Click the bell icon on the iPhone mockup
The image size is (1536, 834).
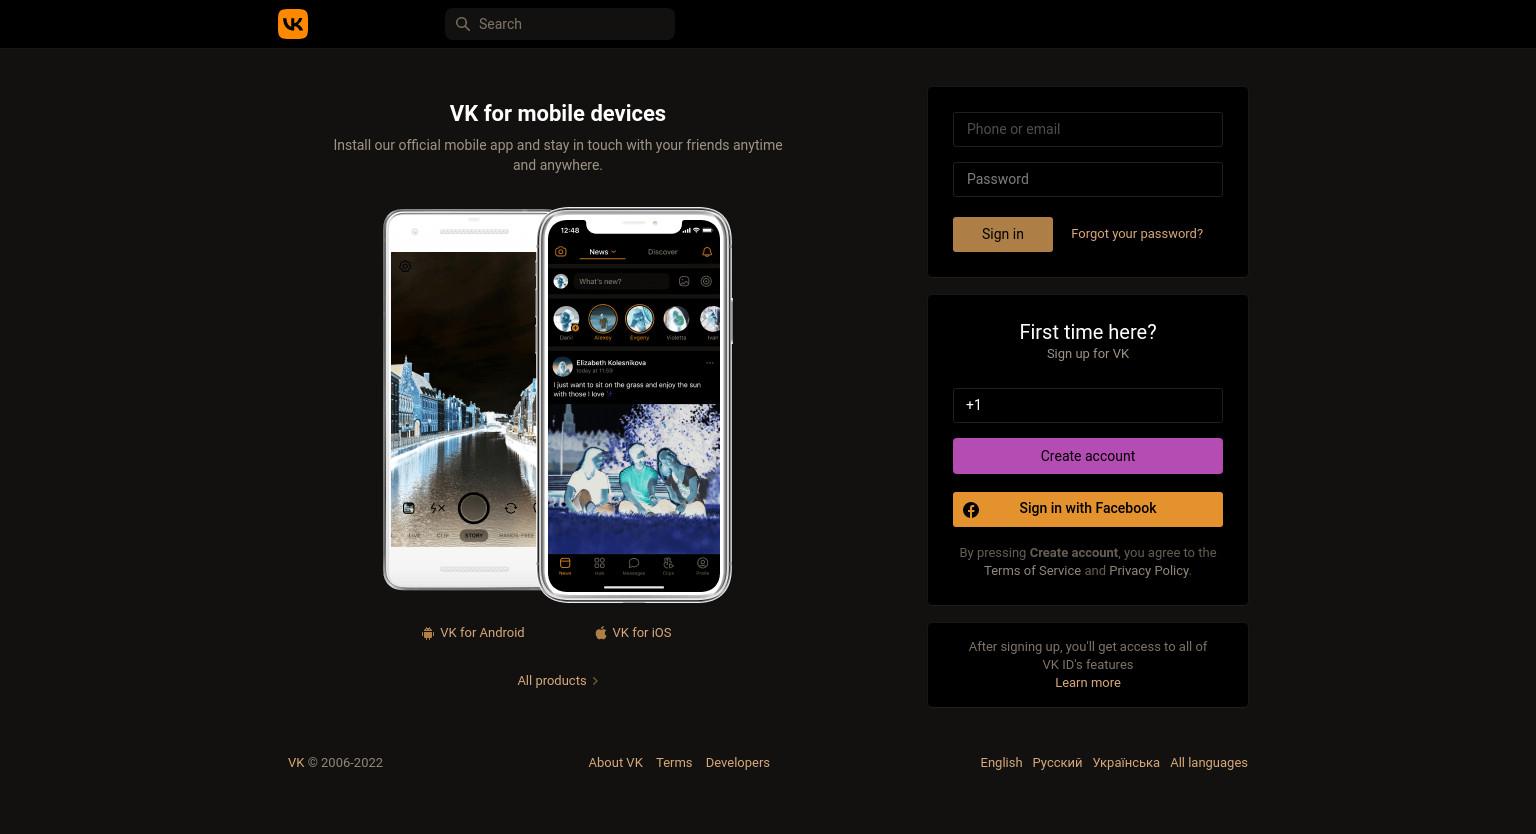(707, 252)
